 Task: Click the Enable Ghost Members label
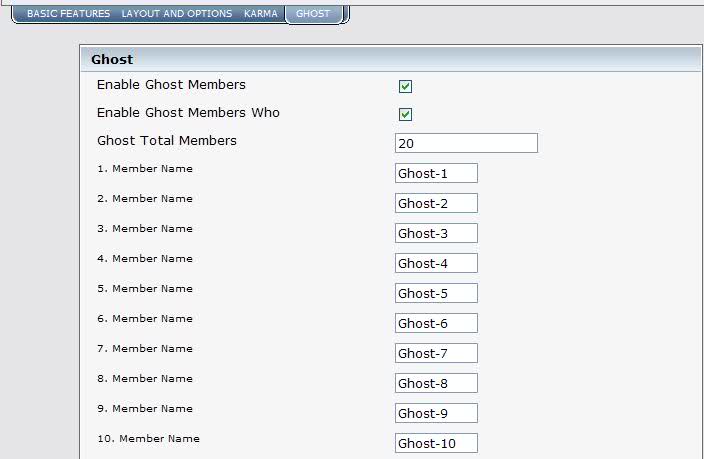[x=171, y=84]
